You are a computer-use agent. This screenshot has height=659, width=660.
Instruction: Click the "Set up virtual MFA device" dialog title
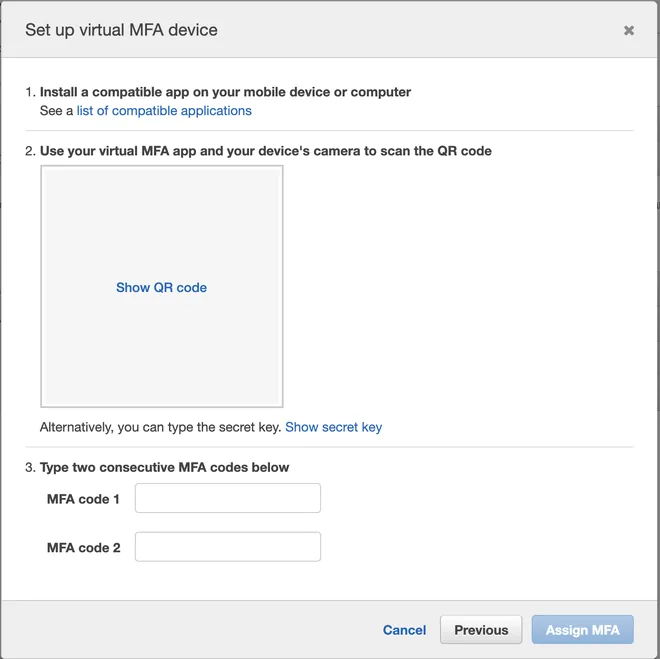pos(121,30)
